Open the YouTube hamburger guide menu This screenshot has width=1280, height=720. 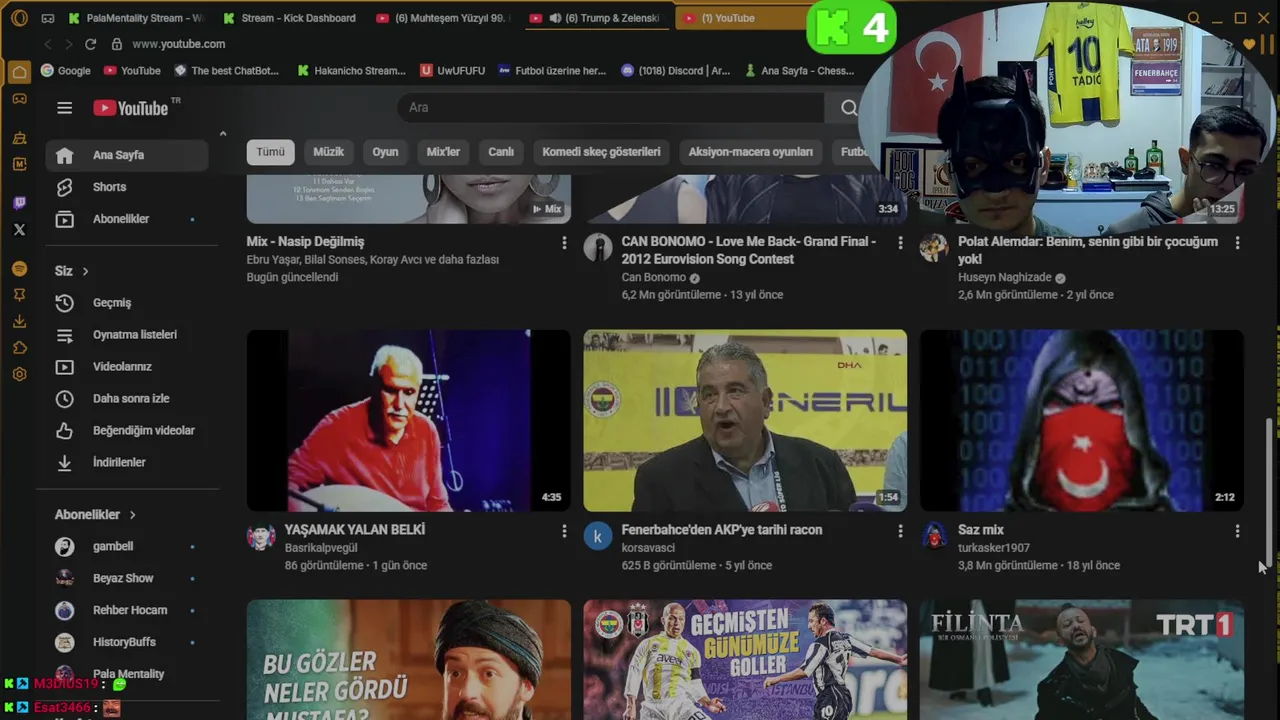point(64,108)
